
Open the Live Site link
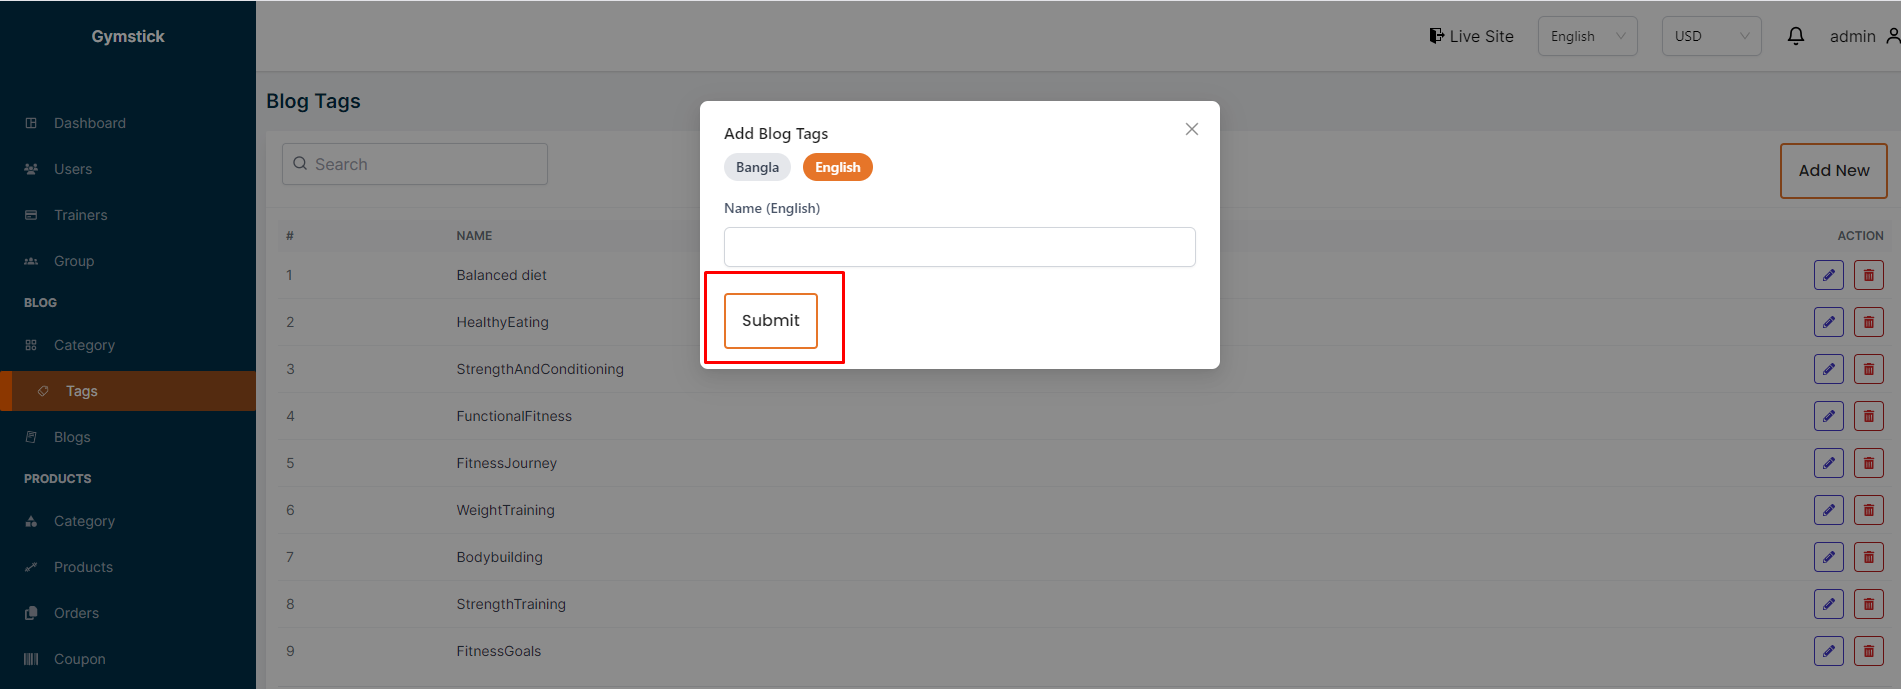1471,36
